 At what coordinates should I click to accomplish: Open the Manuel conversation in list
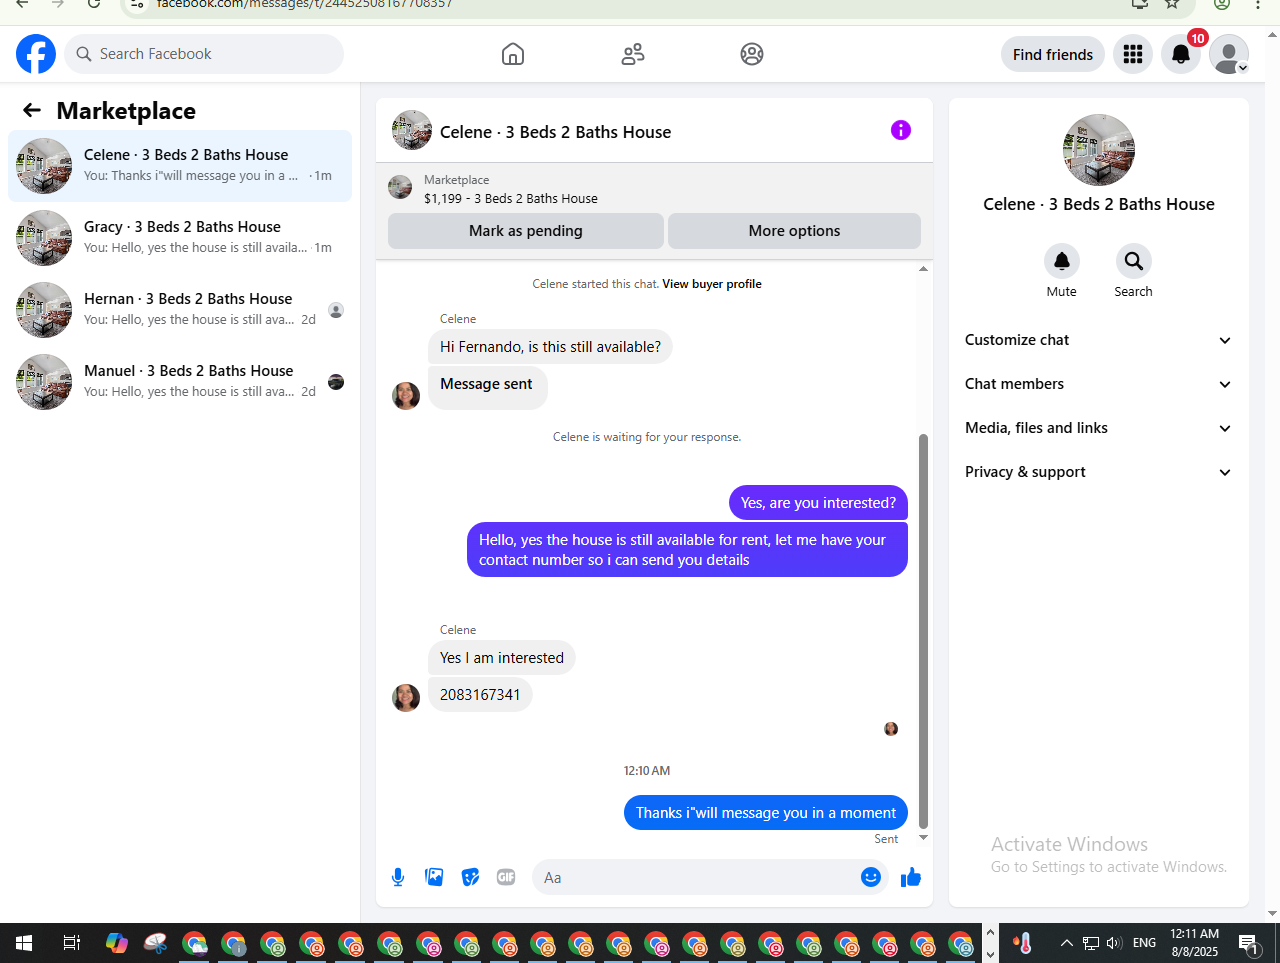point(180,382)
